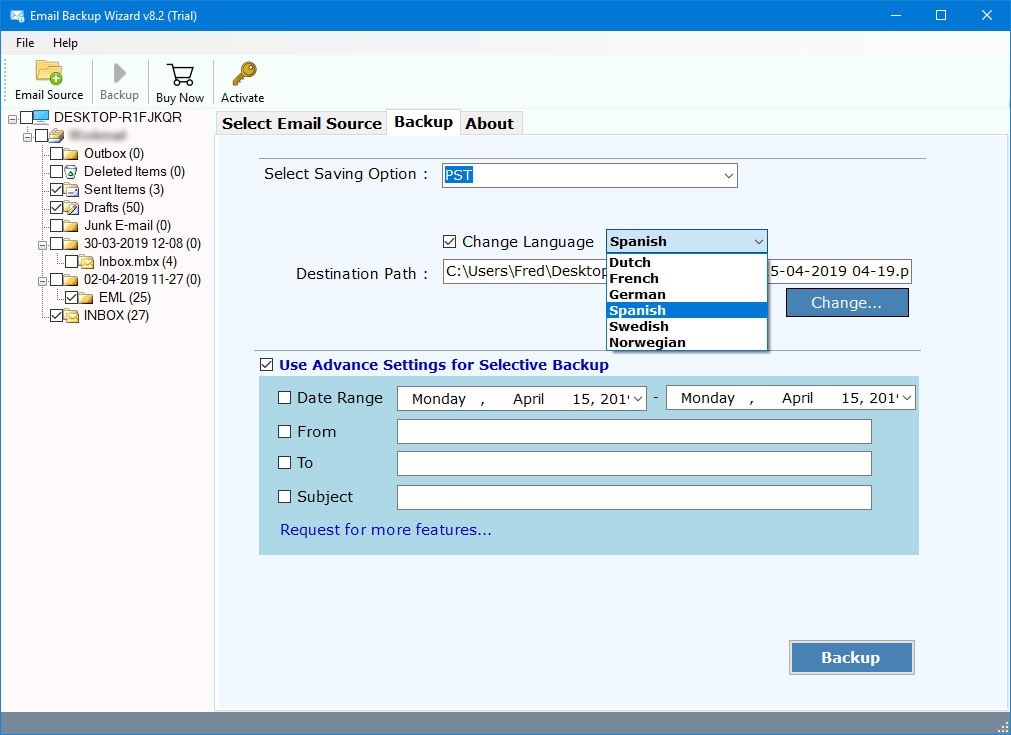The width and height of the screenshot is (1011, 735).
Task: Collapse the Spanish language dropdown arrow
Action: click(x=759, y=242)
